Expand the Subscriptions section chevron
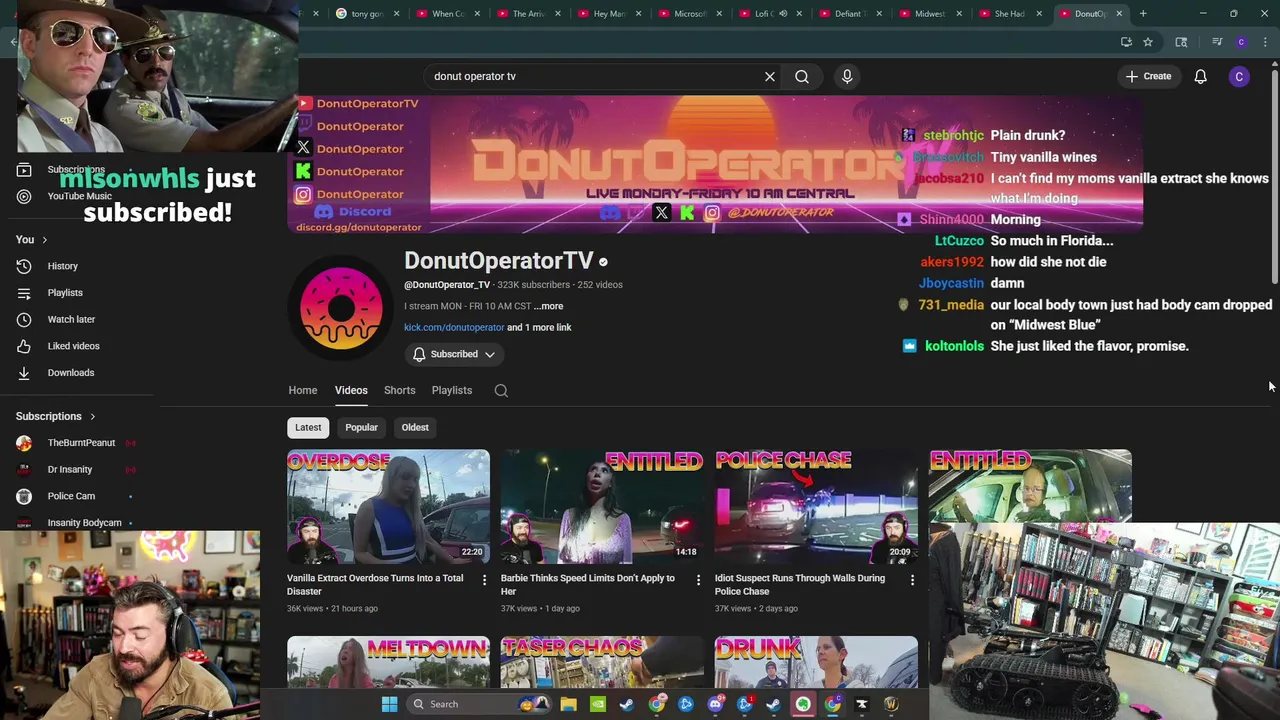1280x720 pixels. tap(92, 416)
